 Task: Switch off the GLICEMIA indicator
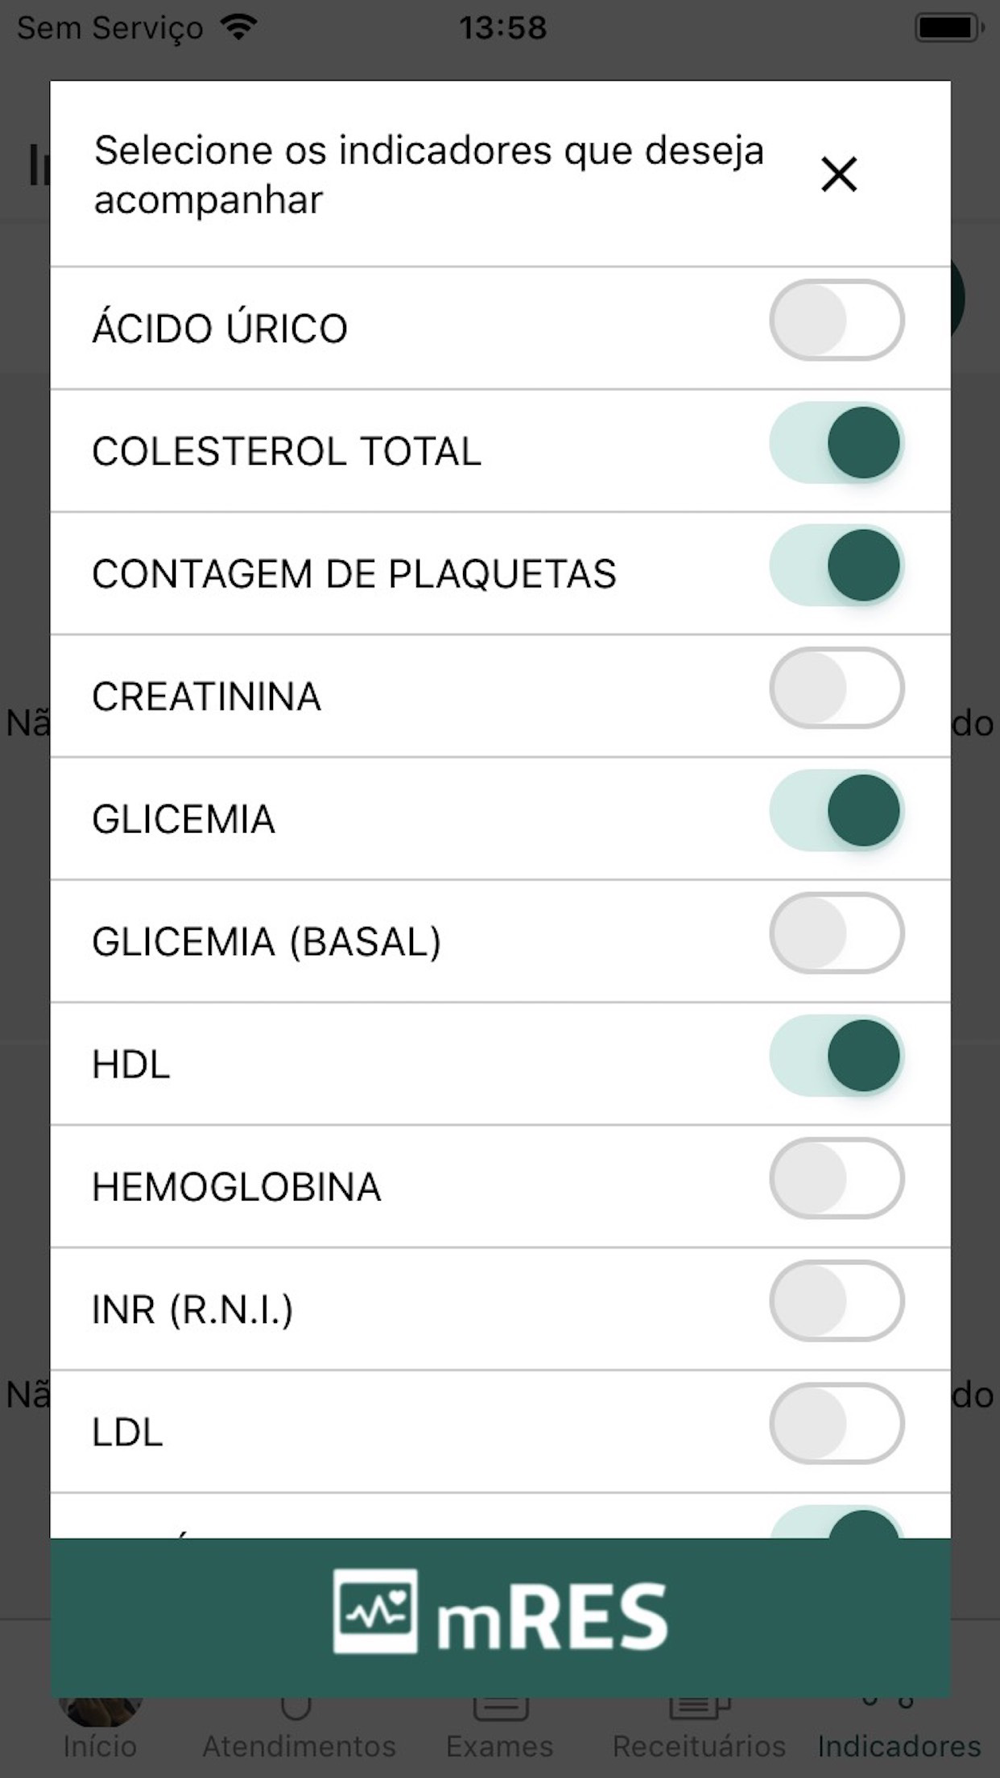836,811
